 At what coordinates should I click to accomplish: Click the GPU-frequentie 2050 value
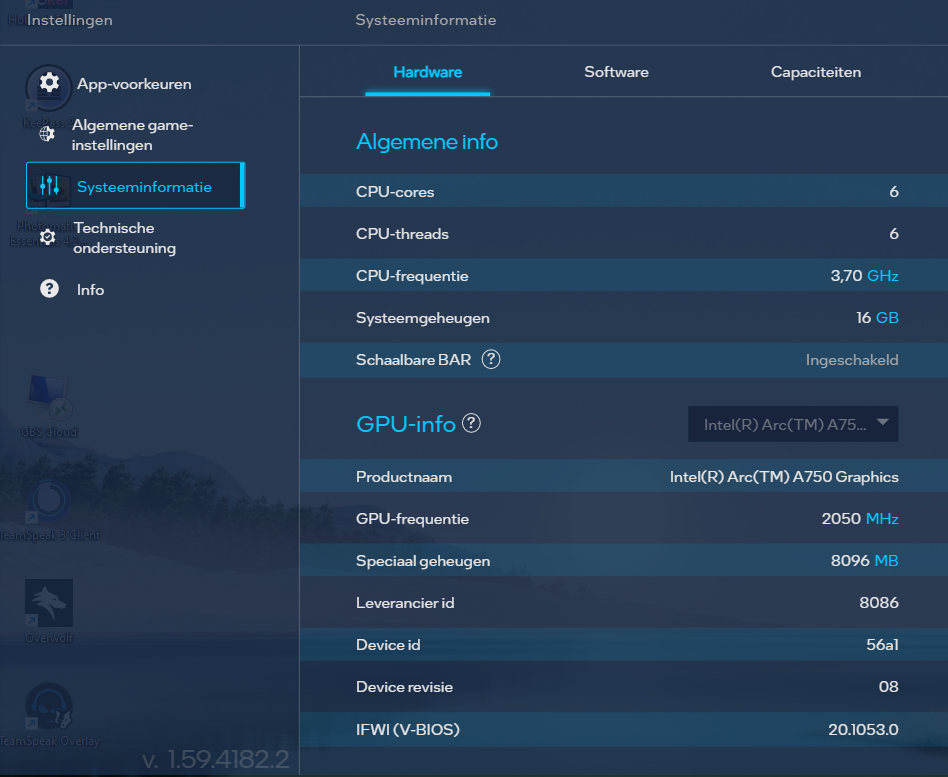(x=841, y=519)
